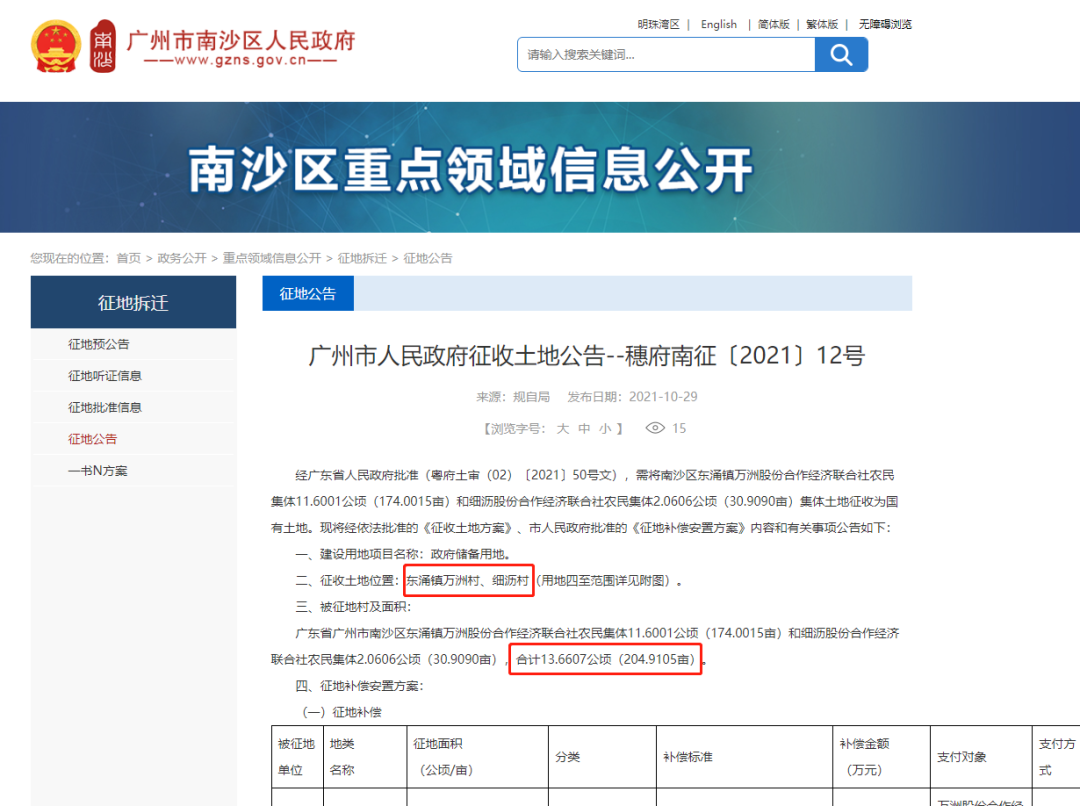Screen dimensions: 1080x806
Task: Click the 征地公告 blue tab
Action: point(308,293)
